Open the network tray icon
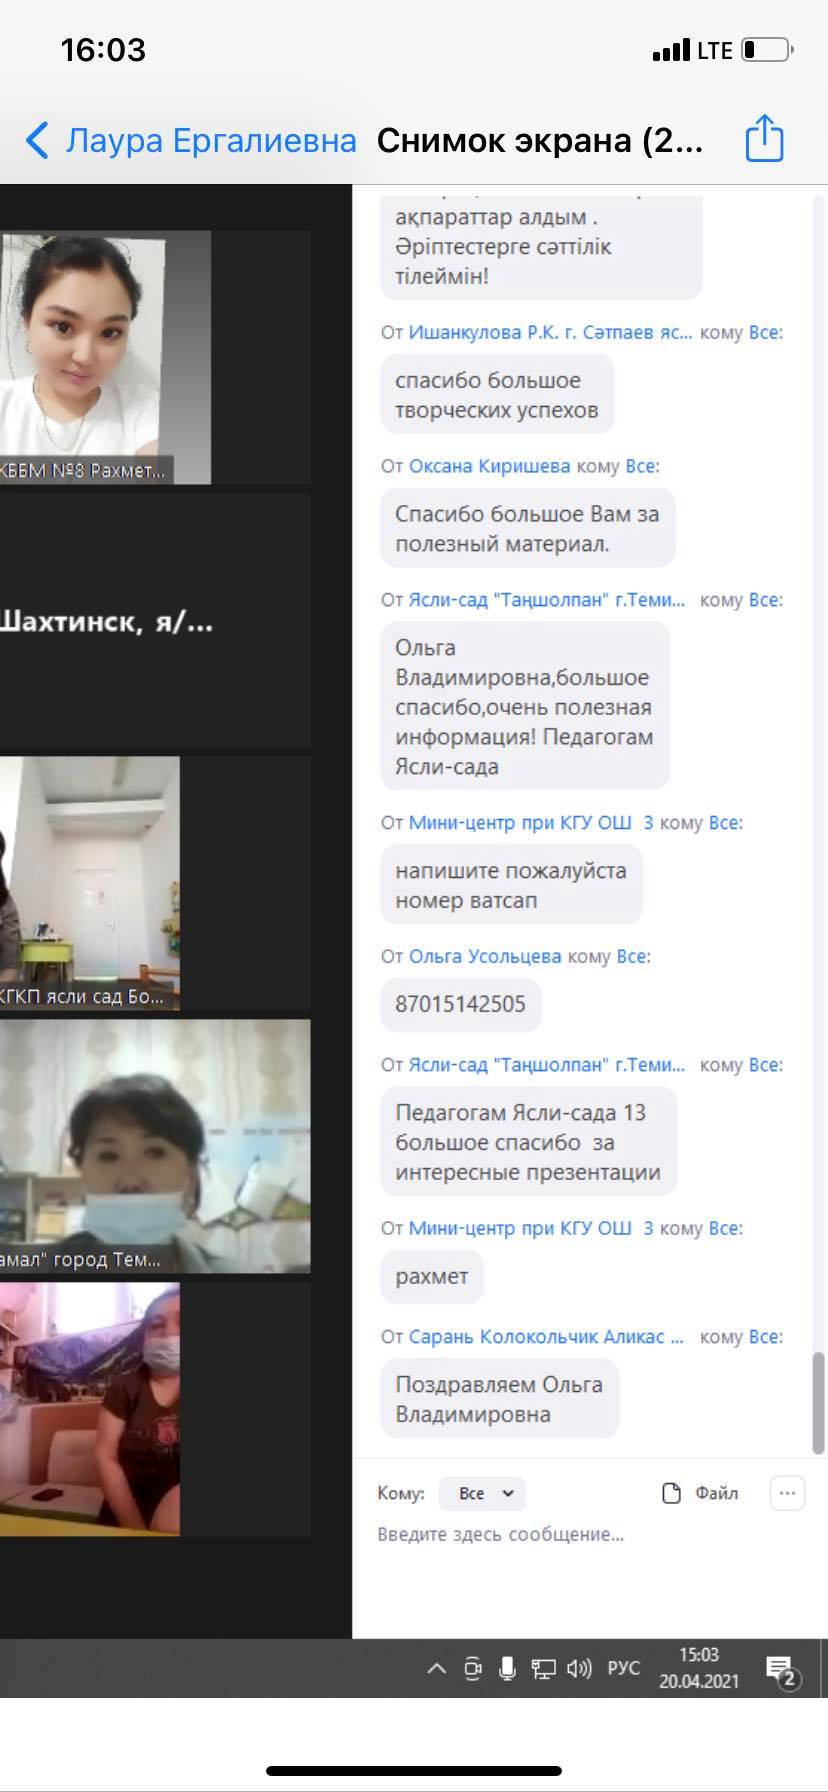Viewport: 828px width, 1792px height. pos(543,1668)
